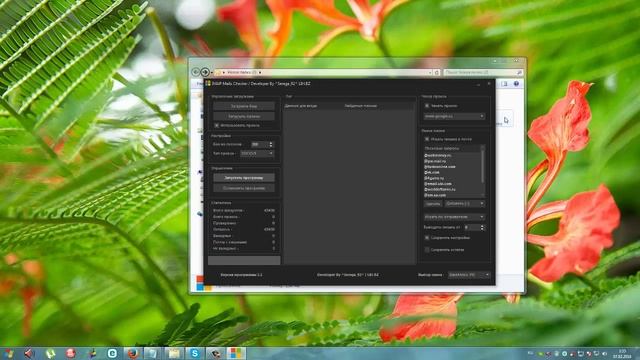Open Explorer help question-mark icon
Screen dimensions: 640x360
point(516,84)
